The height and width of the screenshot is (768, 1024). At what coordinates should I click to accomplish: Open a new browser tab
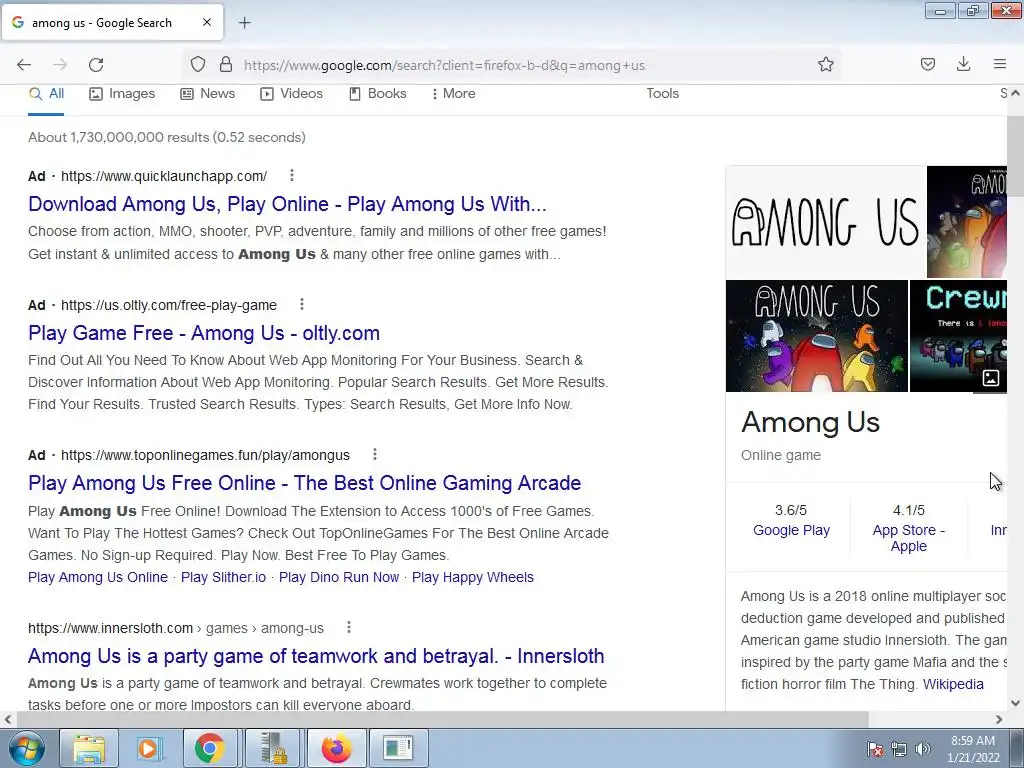(x=245, y=23)
